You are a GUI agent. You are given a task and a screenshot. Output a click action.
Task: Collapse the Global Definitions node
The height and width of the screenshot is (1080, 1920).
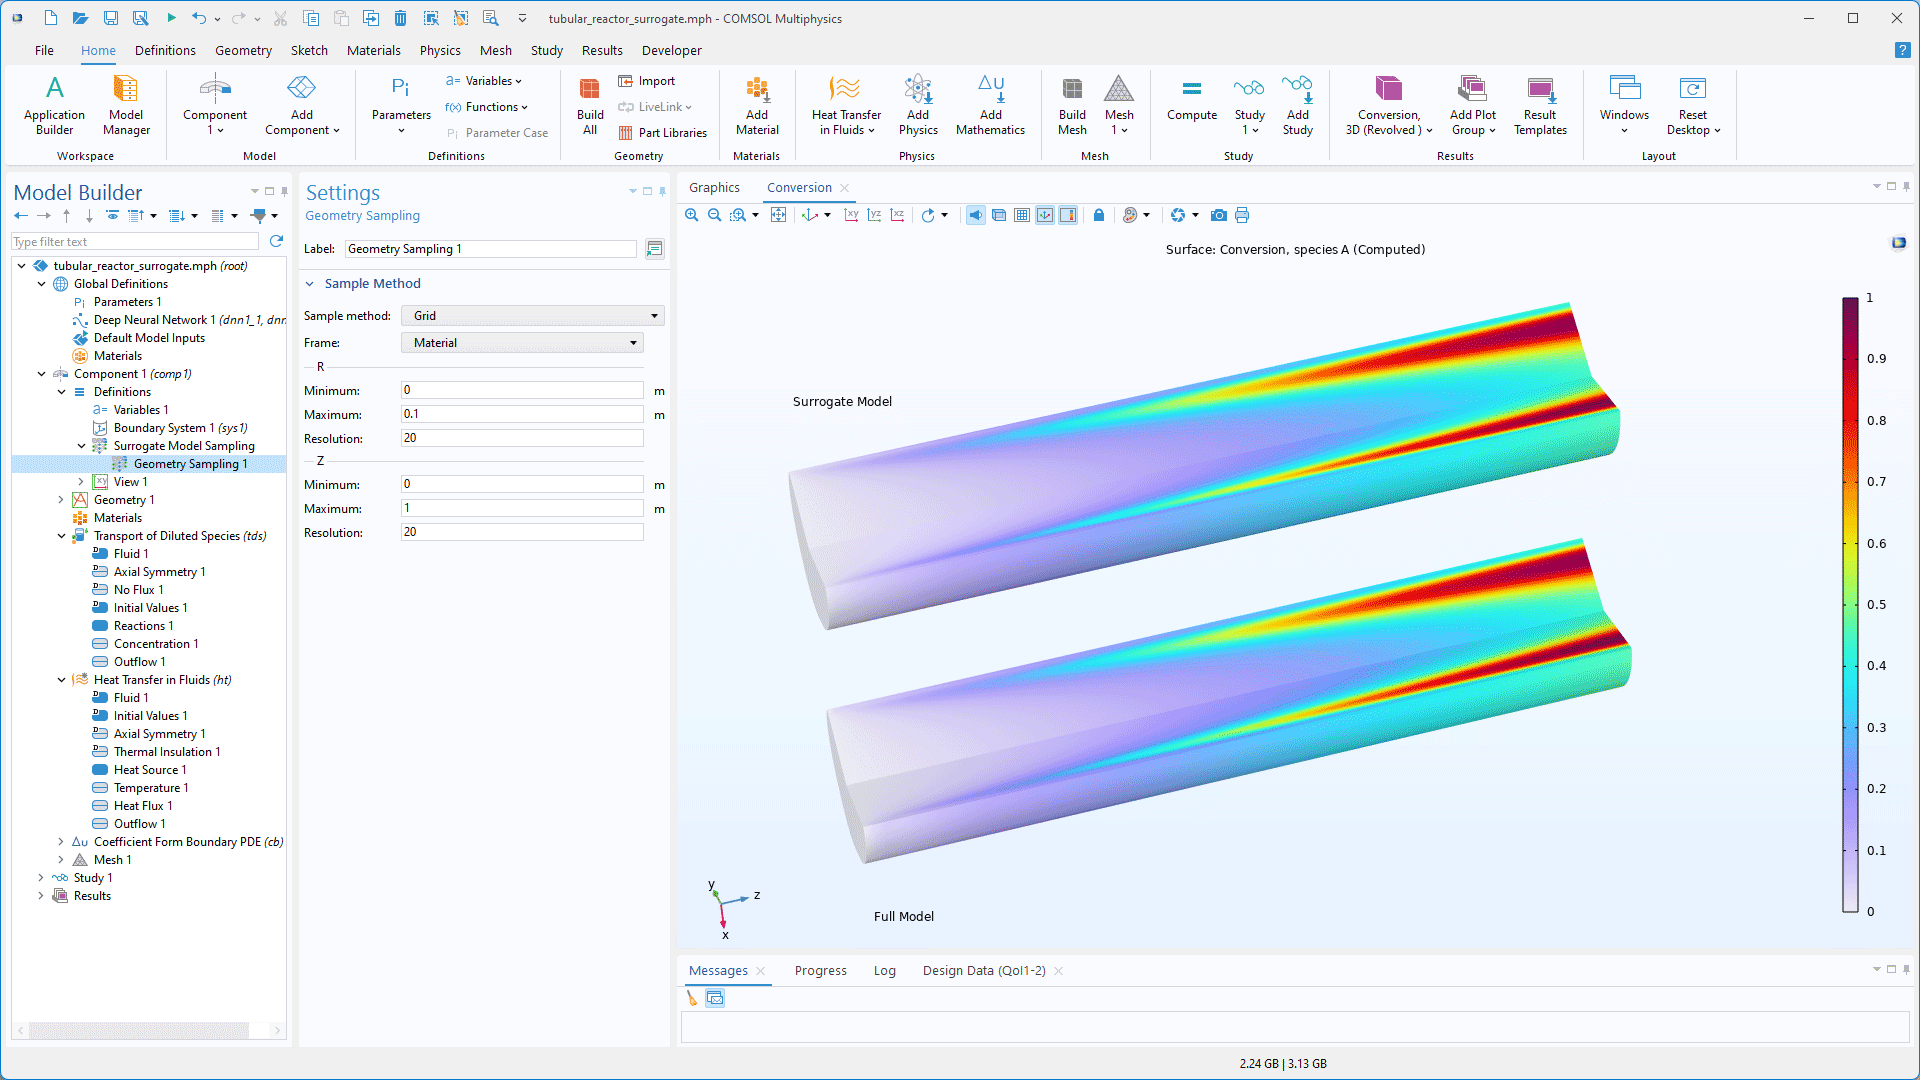pyautogui.click(x=41, y=284)
